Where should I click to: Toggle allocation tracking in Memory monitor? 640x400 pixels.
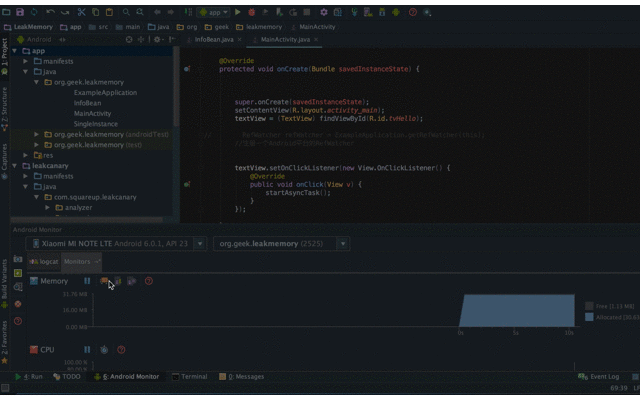tap(131, 281)
